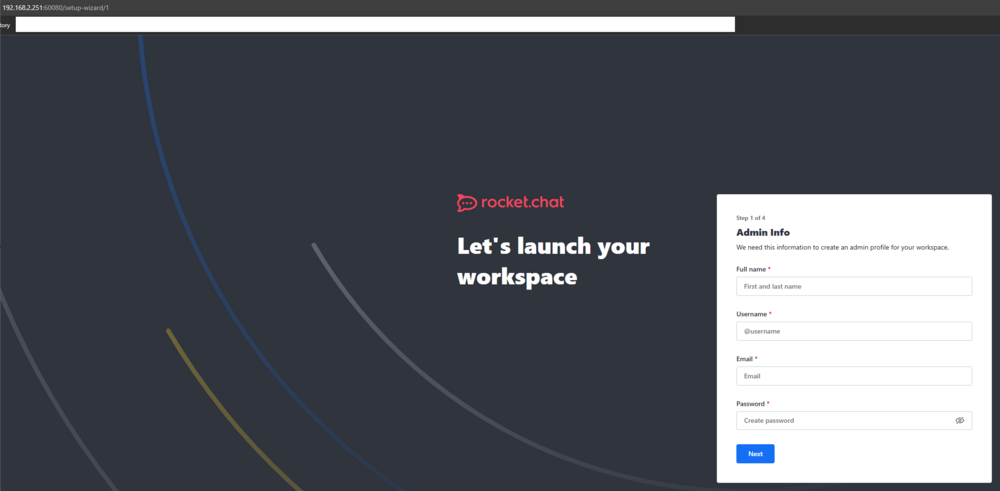The height and width of the screenshot is (491, 1000).
Task: Click the 'Password' label
Action: click(x=751, y=404)
